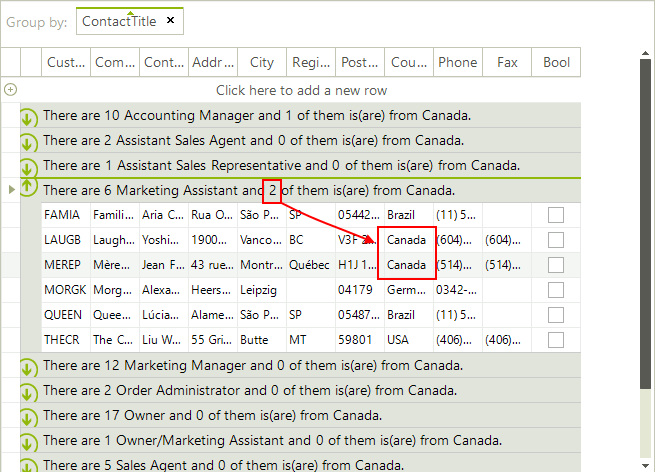Screen dimensions: 655x472
Task: Click the Butte city cell
Action: click(262, 340)
